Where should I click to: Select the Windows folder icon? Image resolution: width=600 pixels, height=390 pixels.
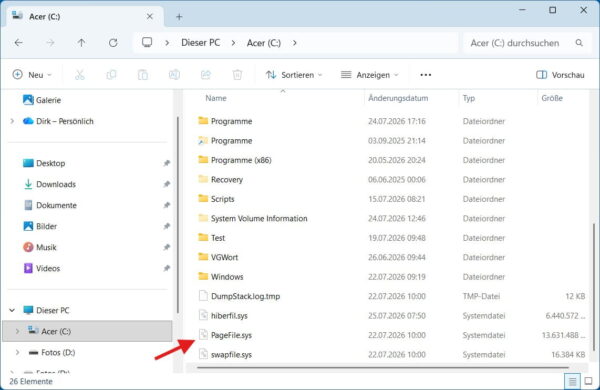203,276
